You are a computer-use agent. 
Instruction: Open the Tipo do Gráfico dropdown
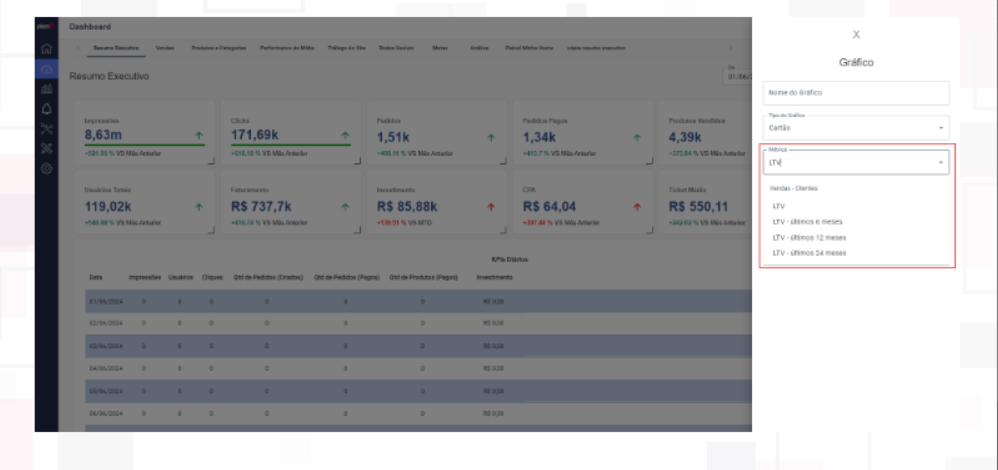[x=856, y=128]
